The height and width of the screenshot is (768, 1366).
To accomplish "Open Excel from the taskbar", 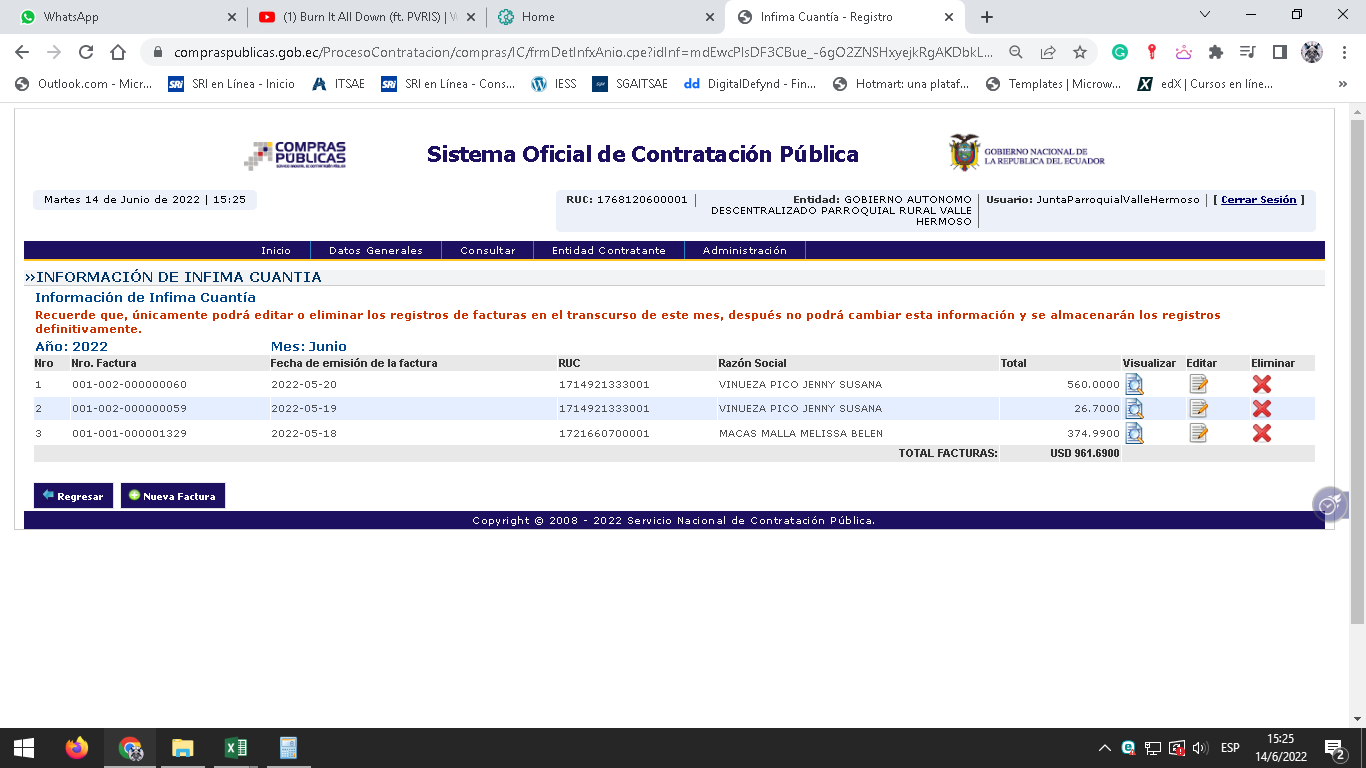I will click(x=236, y=748).
